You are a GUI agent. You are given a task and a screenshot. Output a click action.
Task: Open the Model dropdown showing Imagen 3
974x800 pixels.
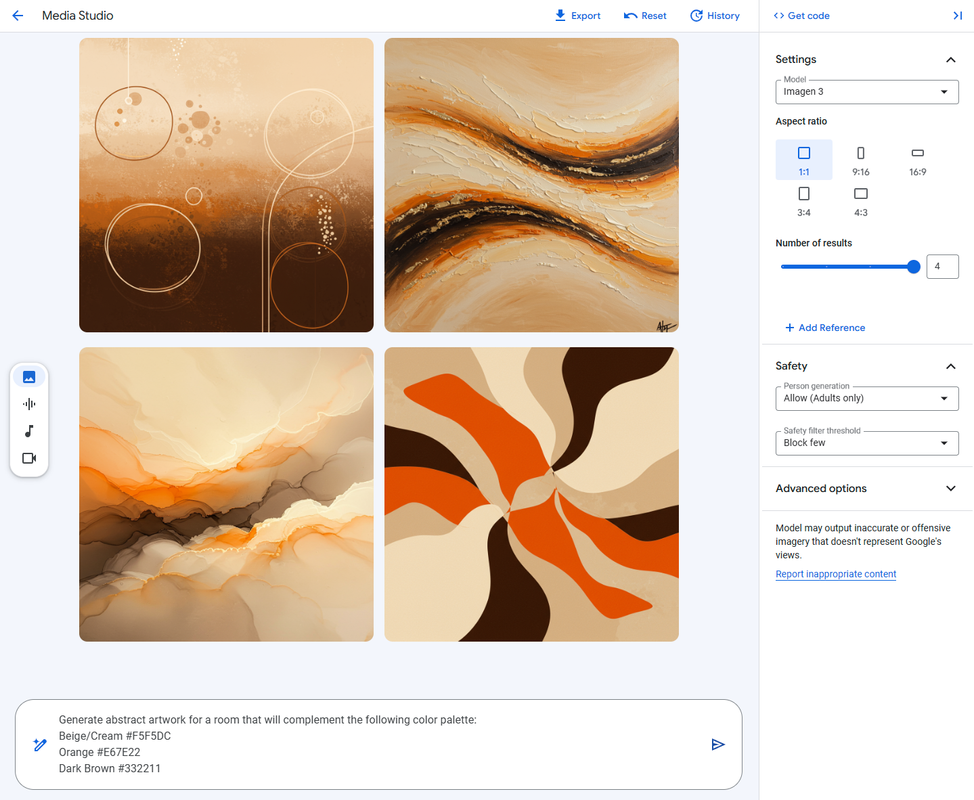pos(867,92)
